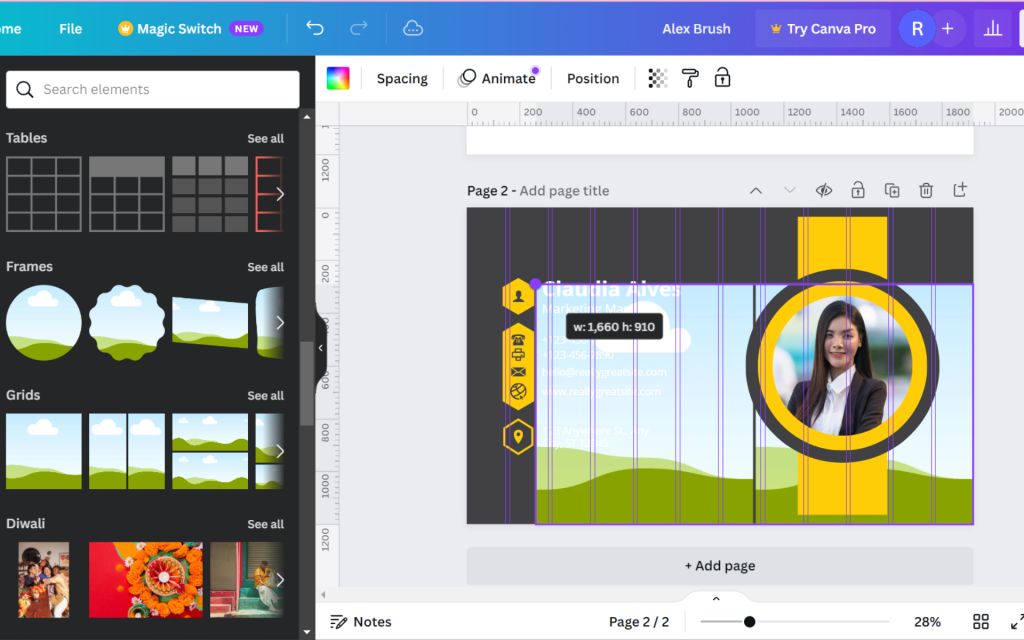Open the transparency checkerboard icon

[x=658, y=78]
